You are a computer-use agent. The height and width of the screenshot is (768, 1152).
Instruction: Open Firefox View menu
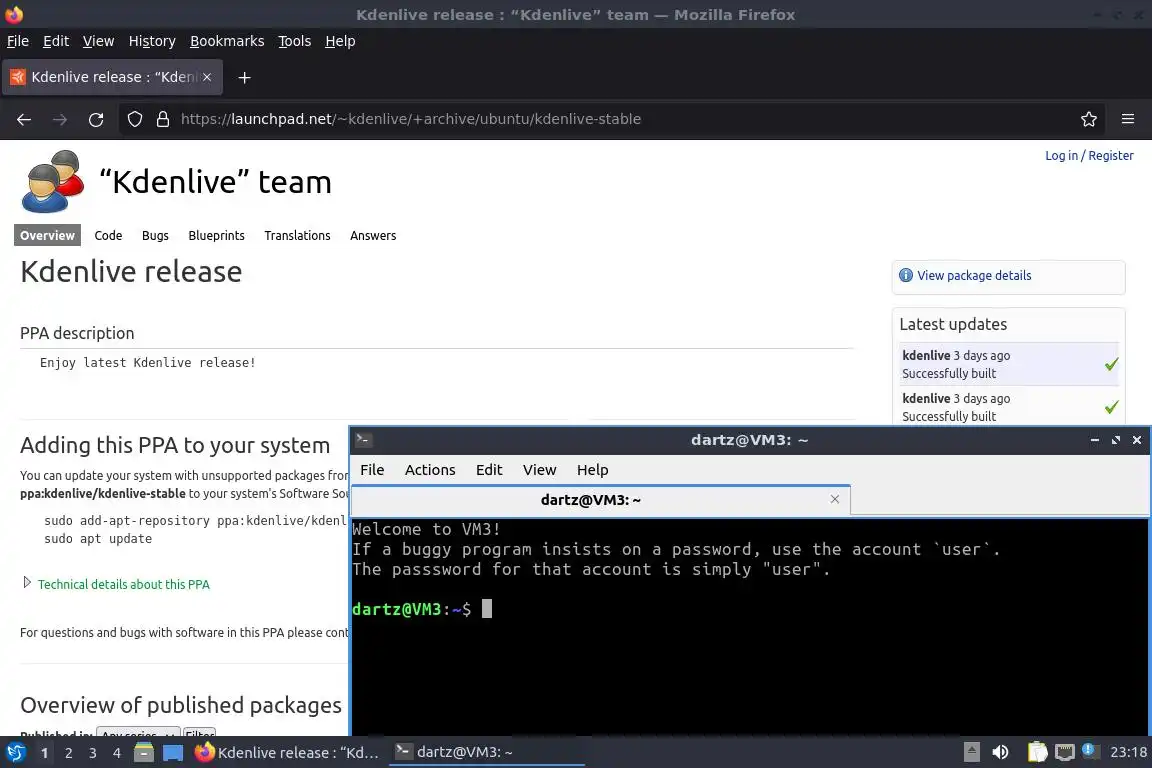tap(98, 41)
